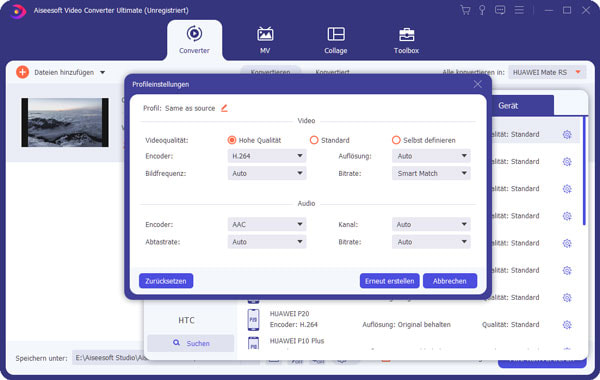Viewport: 600px width, 380px height.
Task: Select HTC in device brand list
Action: [x=186, y=320]
